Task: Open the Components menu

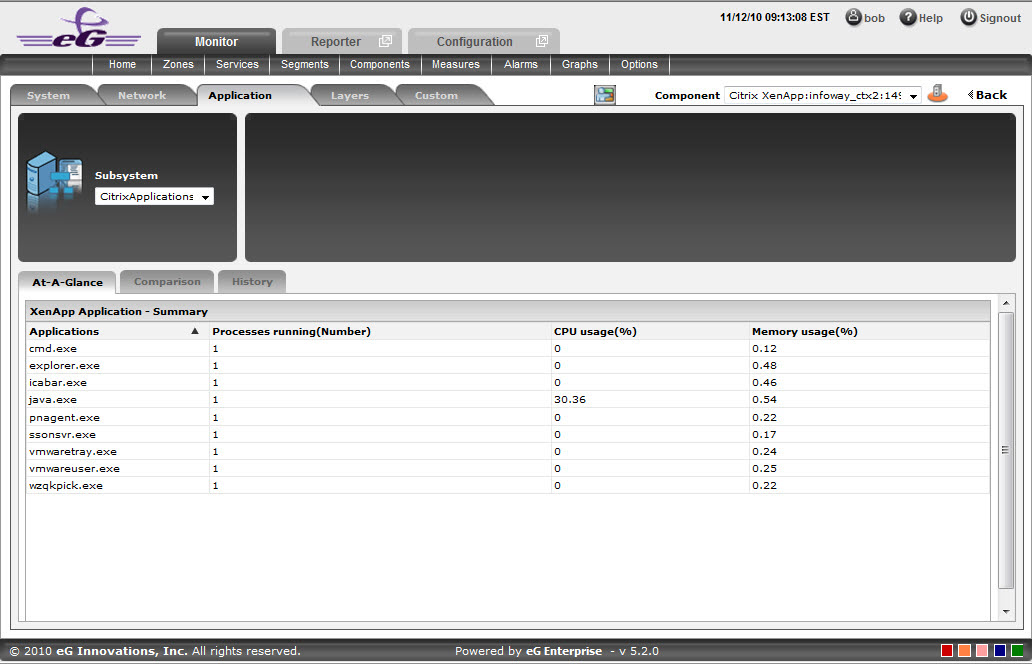Action: pyautogui.click(x=380, y=65)
